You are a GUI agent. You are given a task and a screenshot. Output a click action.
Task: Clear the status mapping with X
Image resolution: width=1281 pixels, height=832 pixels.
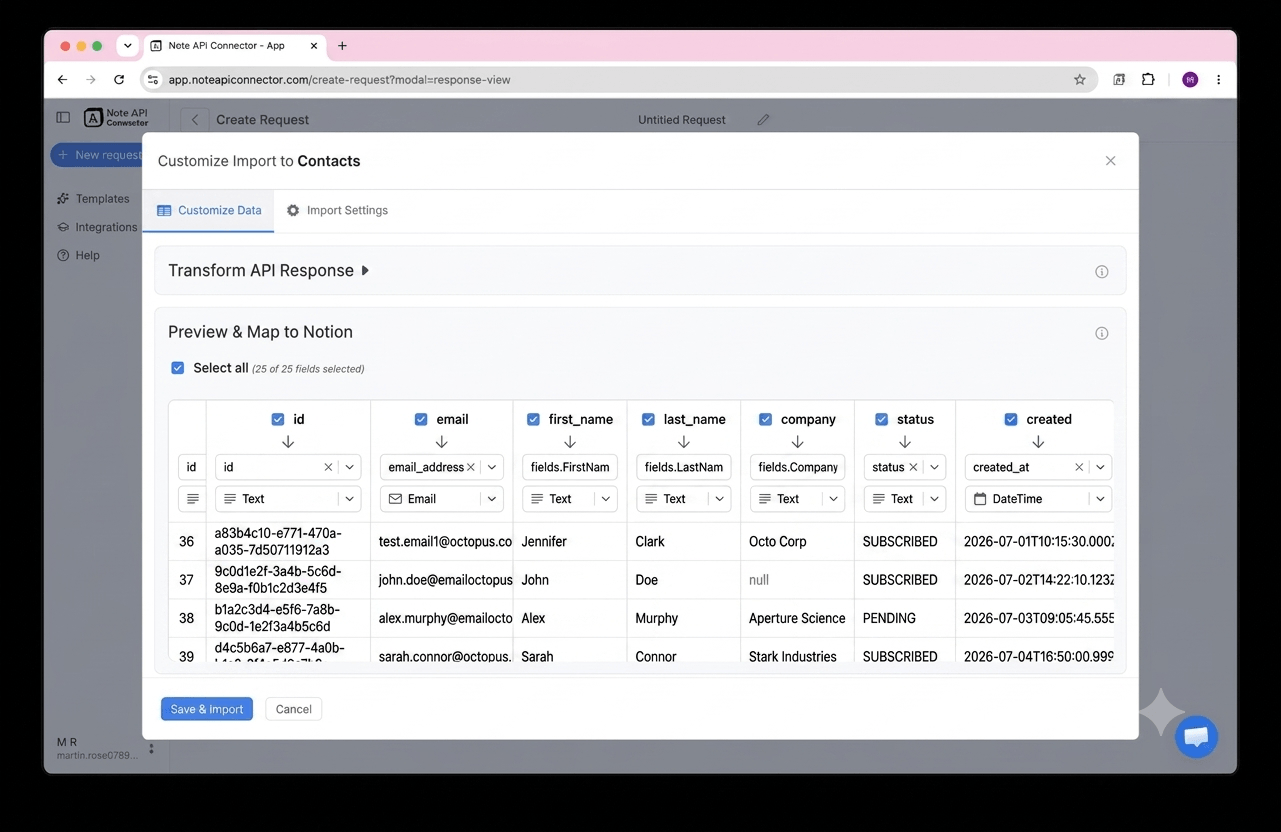(x=913, y=467)
